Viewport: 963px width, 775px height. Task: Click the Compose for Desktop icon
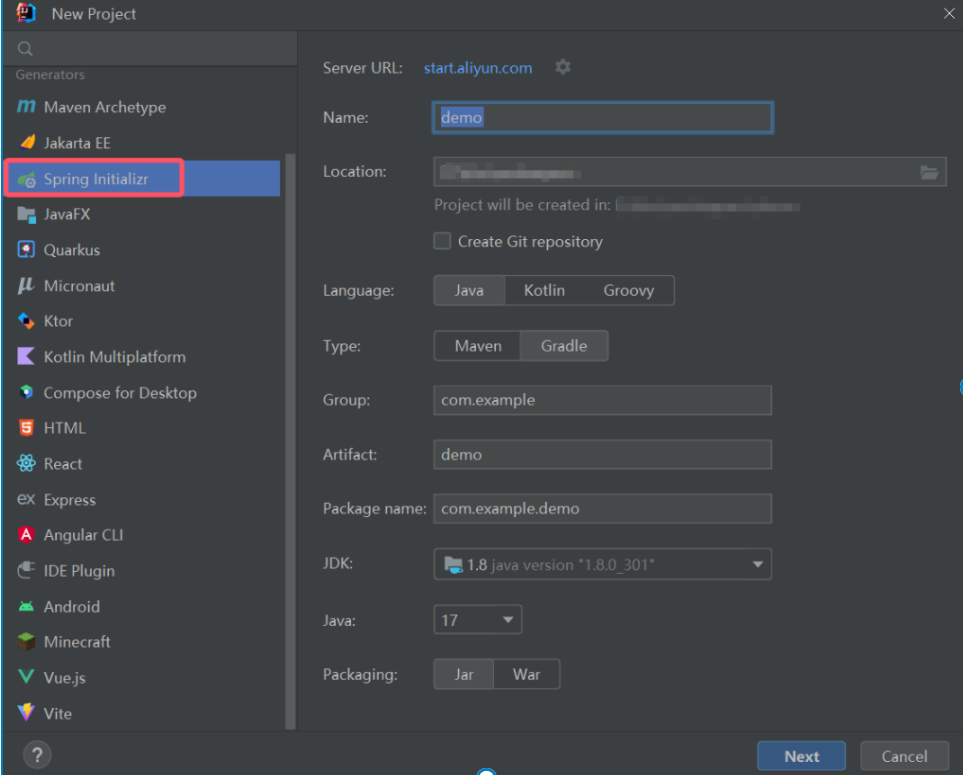pyautogui.click(x=26, y=392)
